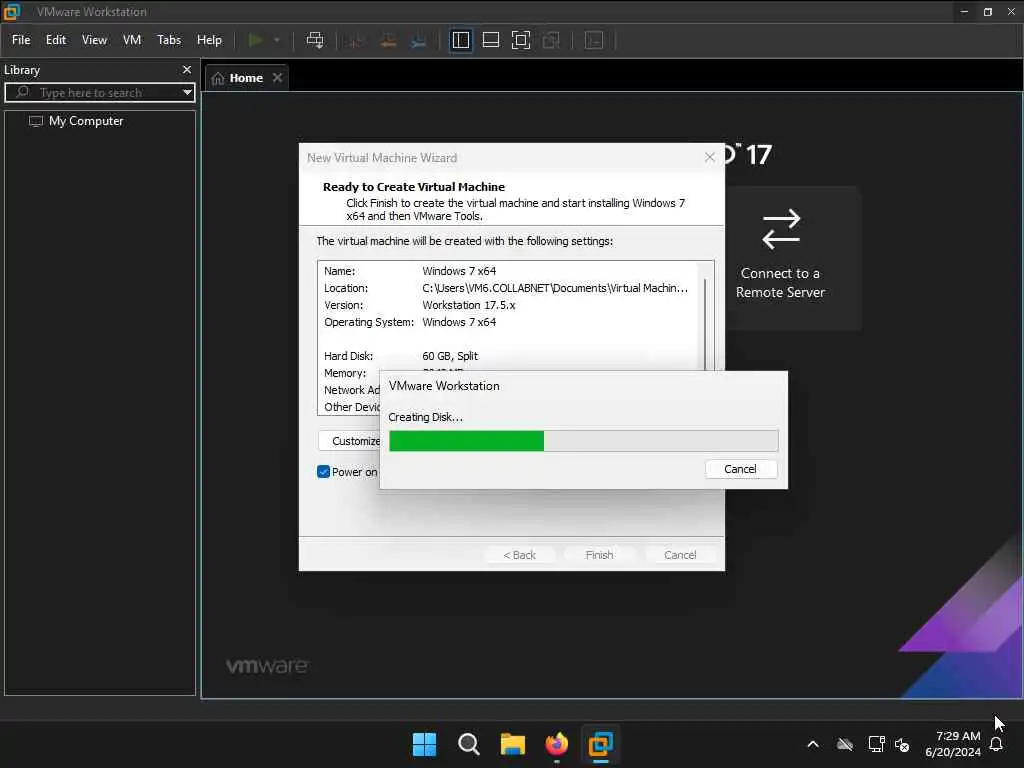Expand the library search dropdown arrow
Screen dimensions: 1024x768
tap(187, 93)
